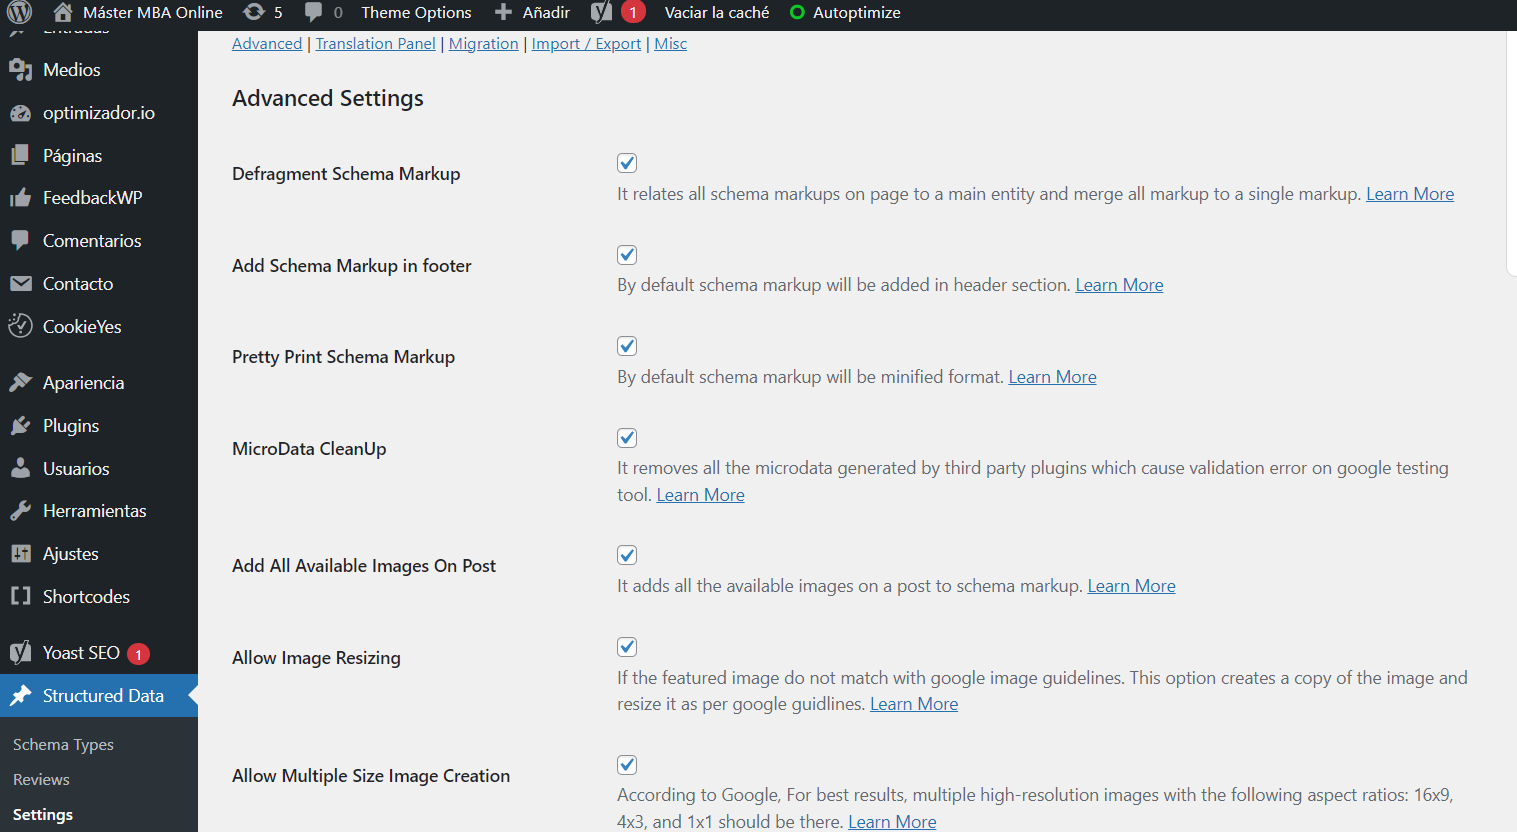Open Learn More for Defragment Schema Markup
Viewport: 1517px width, 832px height.
1410,194
